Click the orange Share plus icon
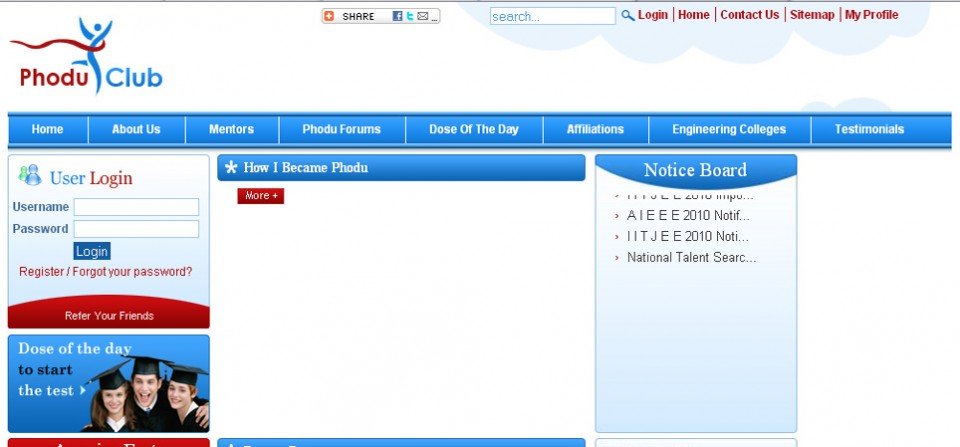Viewport: 960px width, 447px height. click(329, 16)
